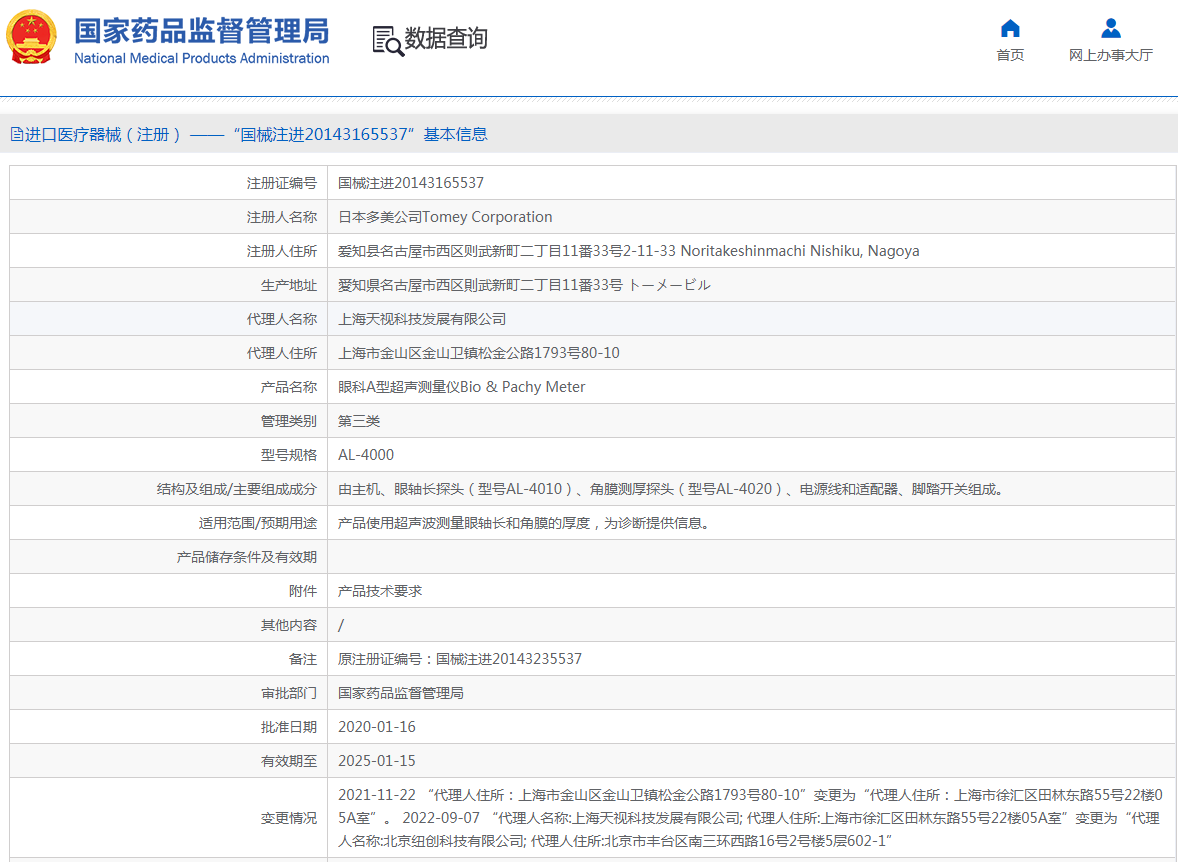Select the AL-4000 model specification cell

click(366, 455)
